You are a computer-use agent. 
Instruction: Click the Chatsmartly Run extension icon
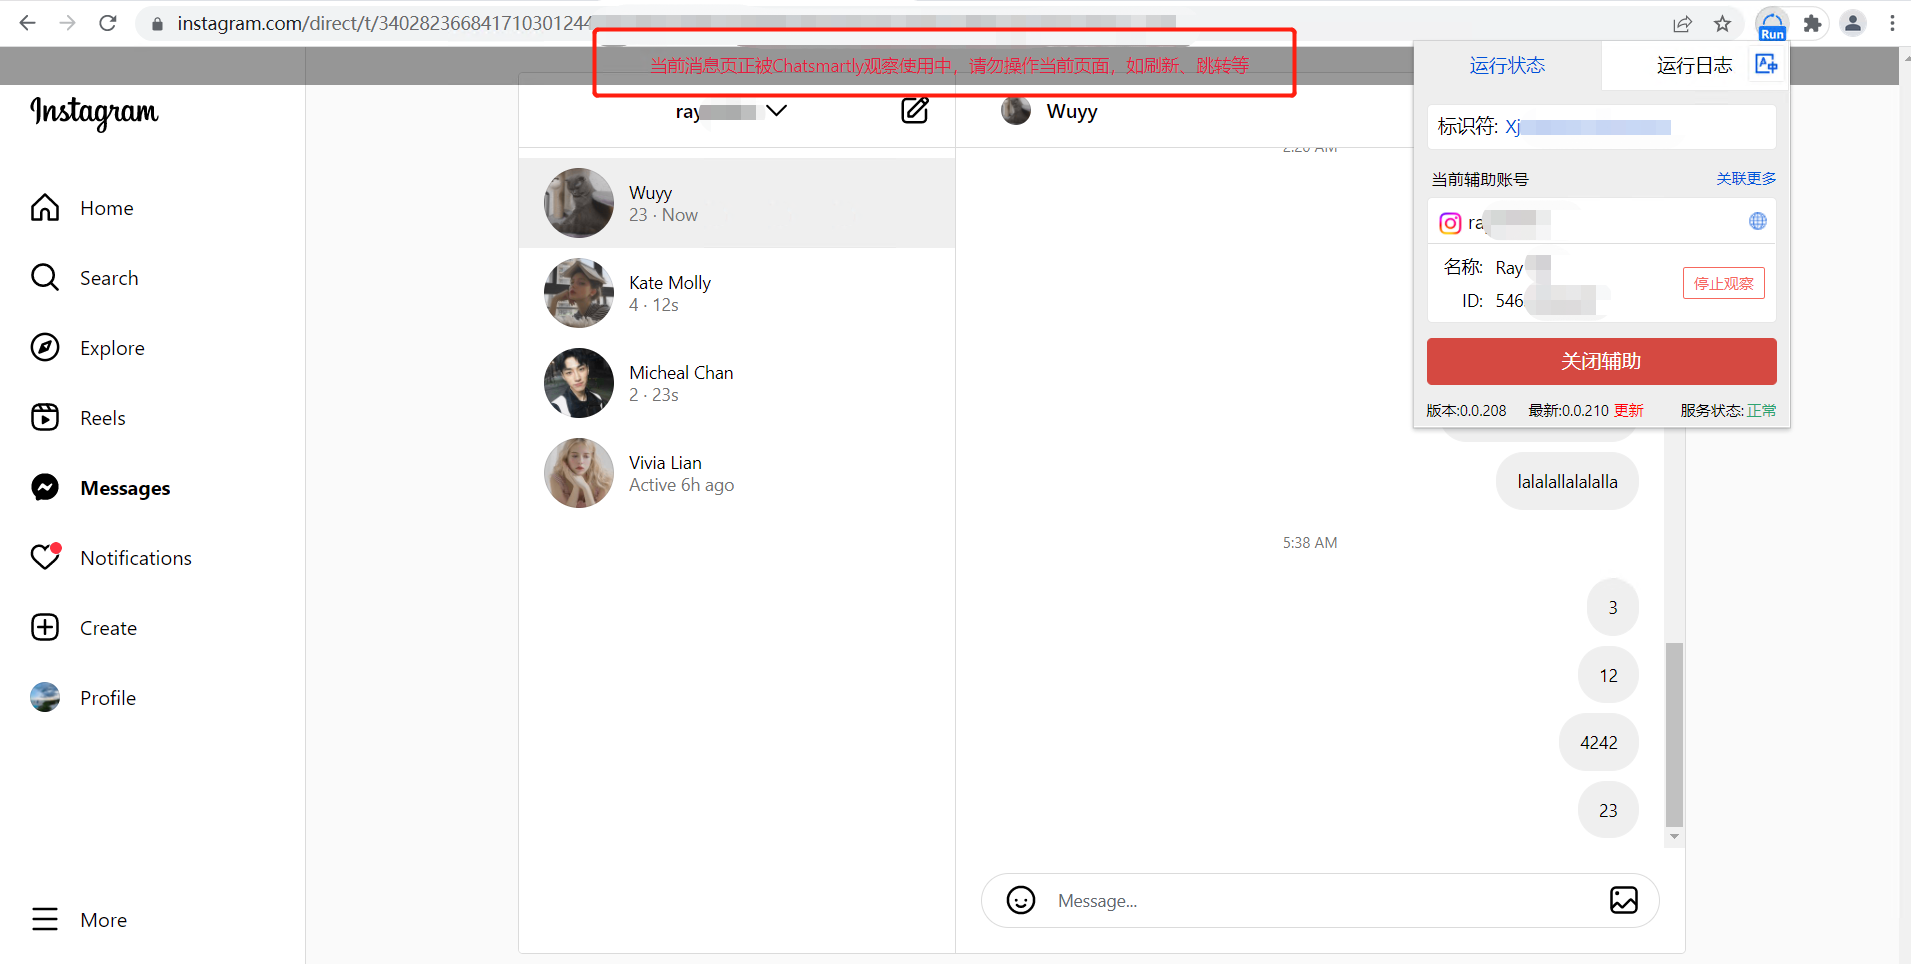(1772, 24)
